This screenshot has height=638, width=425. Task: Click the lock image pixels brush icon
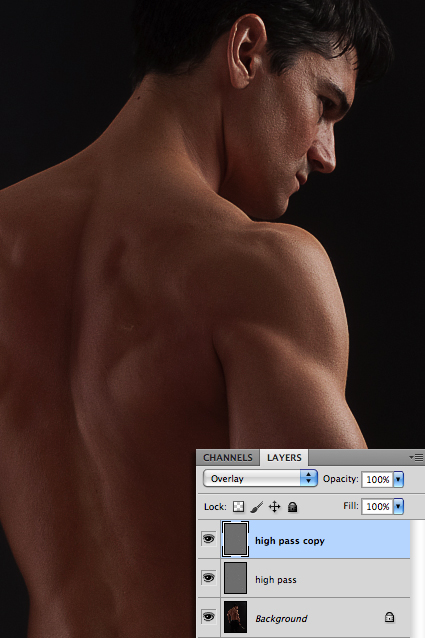pyautogui.click(x=257, y=507)
